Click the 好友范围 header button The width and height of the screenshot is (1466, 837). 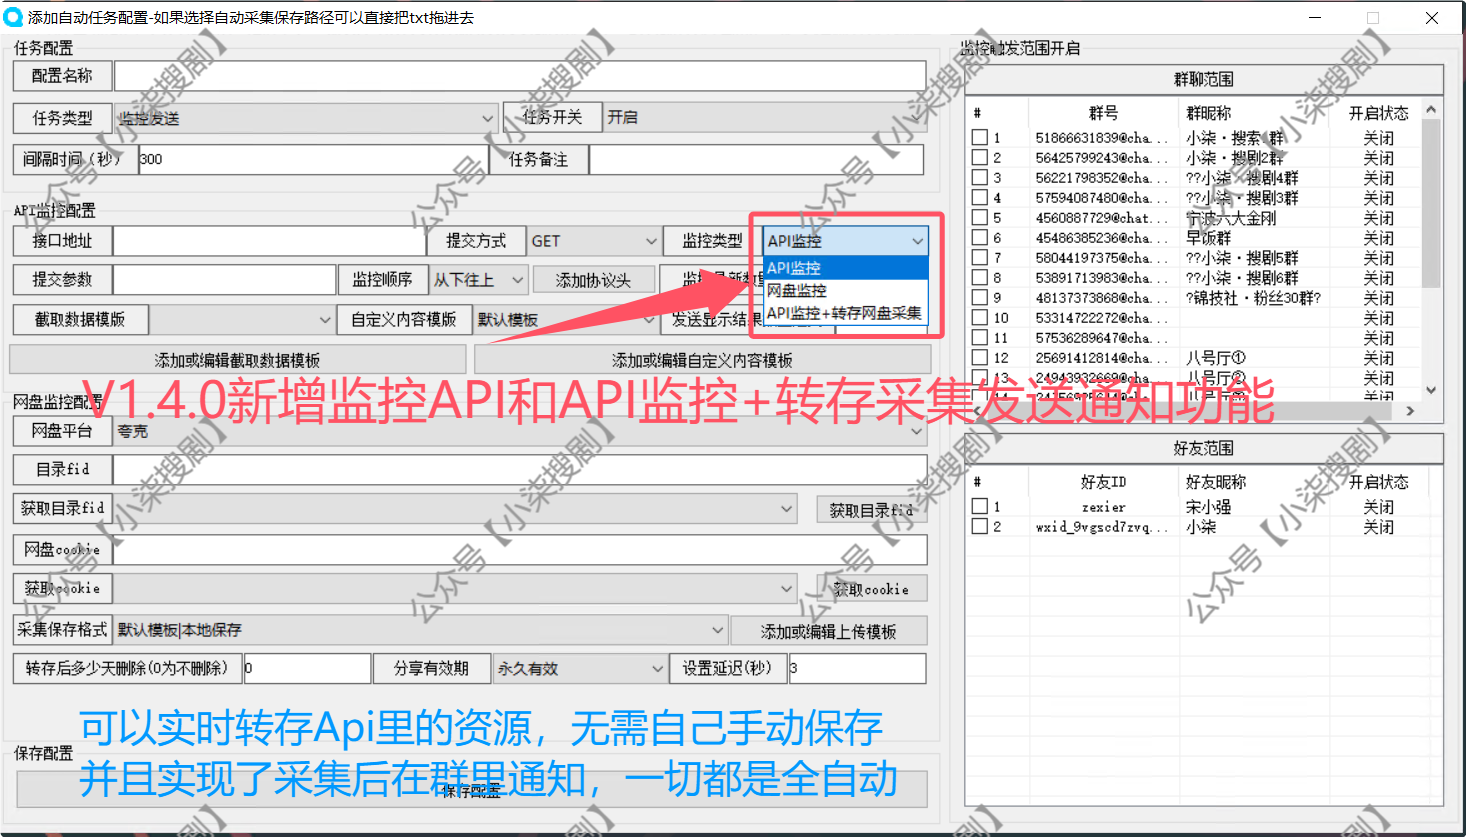point(1204,448)
